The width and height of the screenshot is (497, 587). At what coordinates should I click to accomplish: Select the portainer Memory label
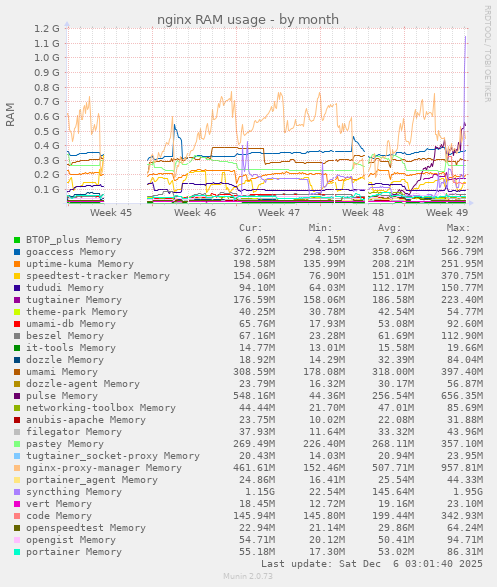74,552
